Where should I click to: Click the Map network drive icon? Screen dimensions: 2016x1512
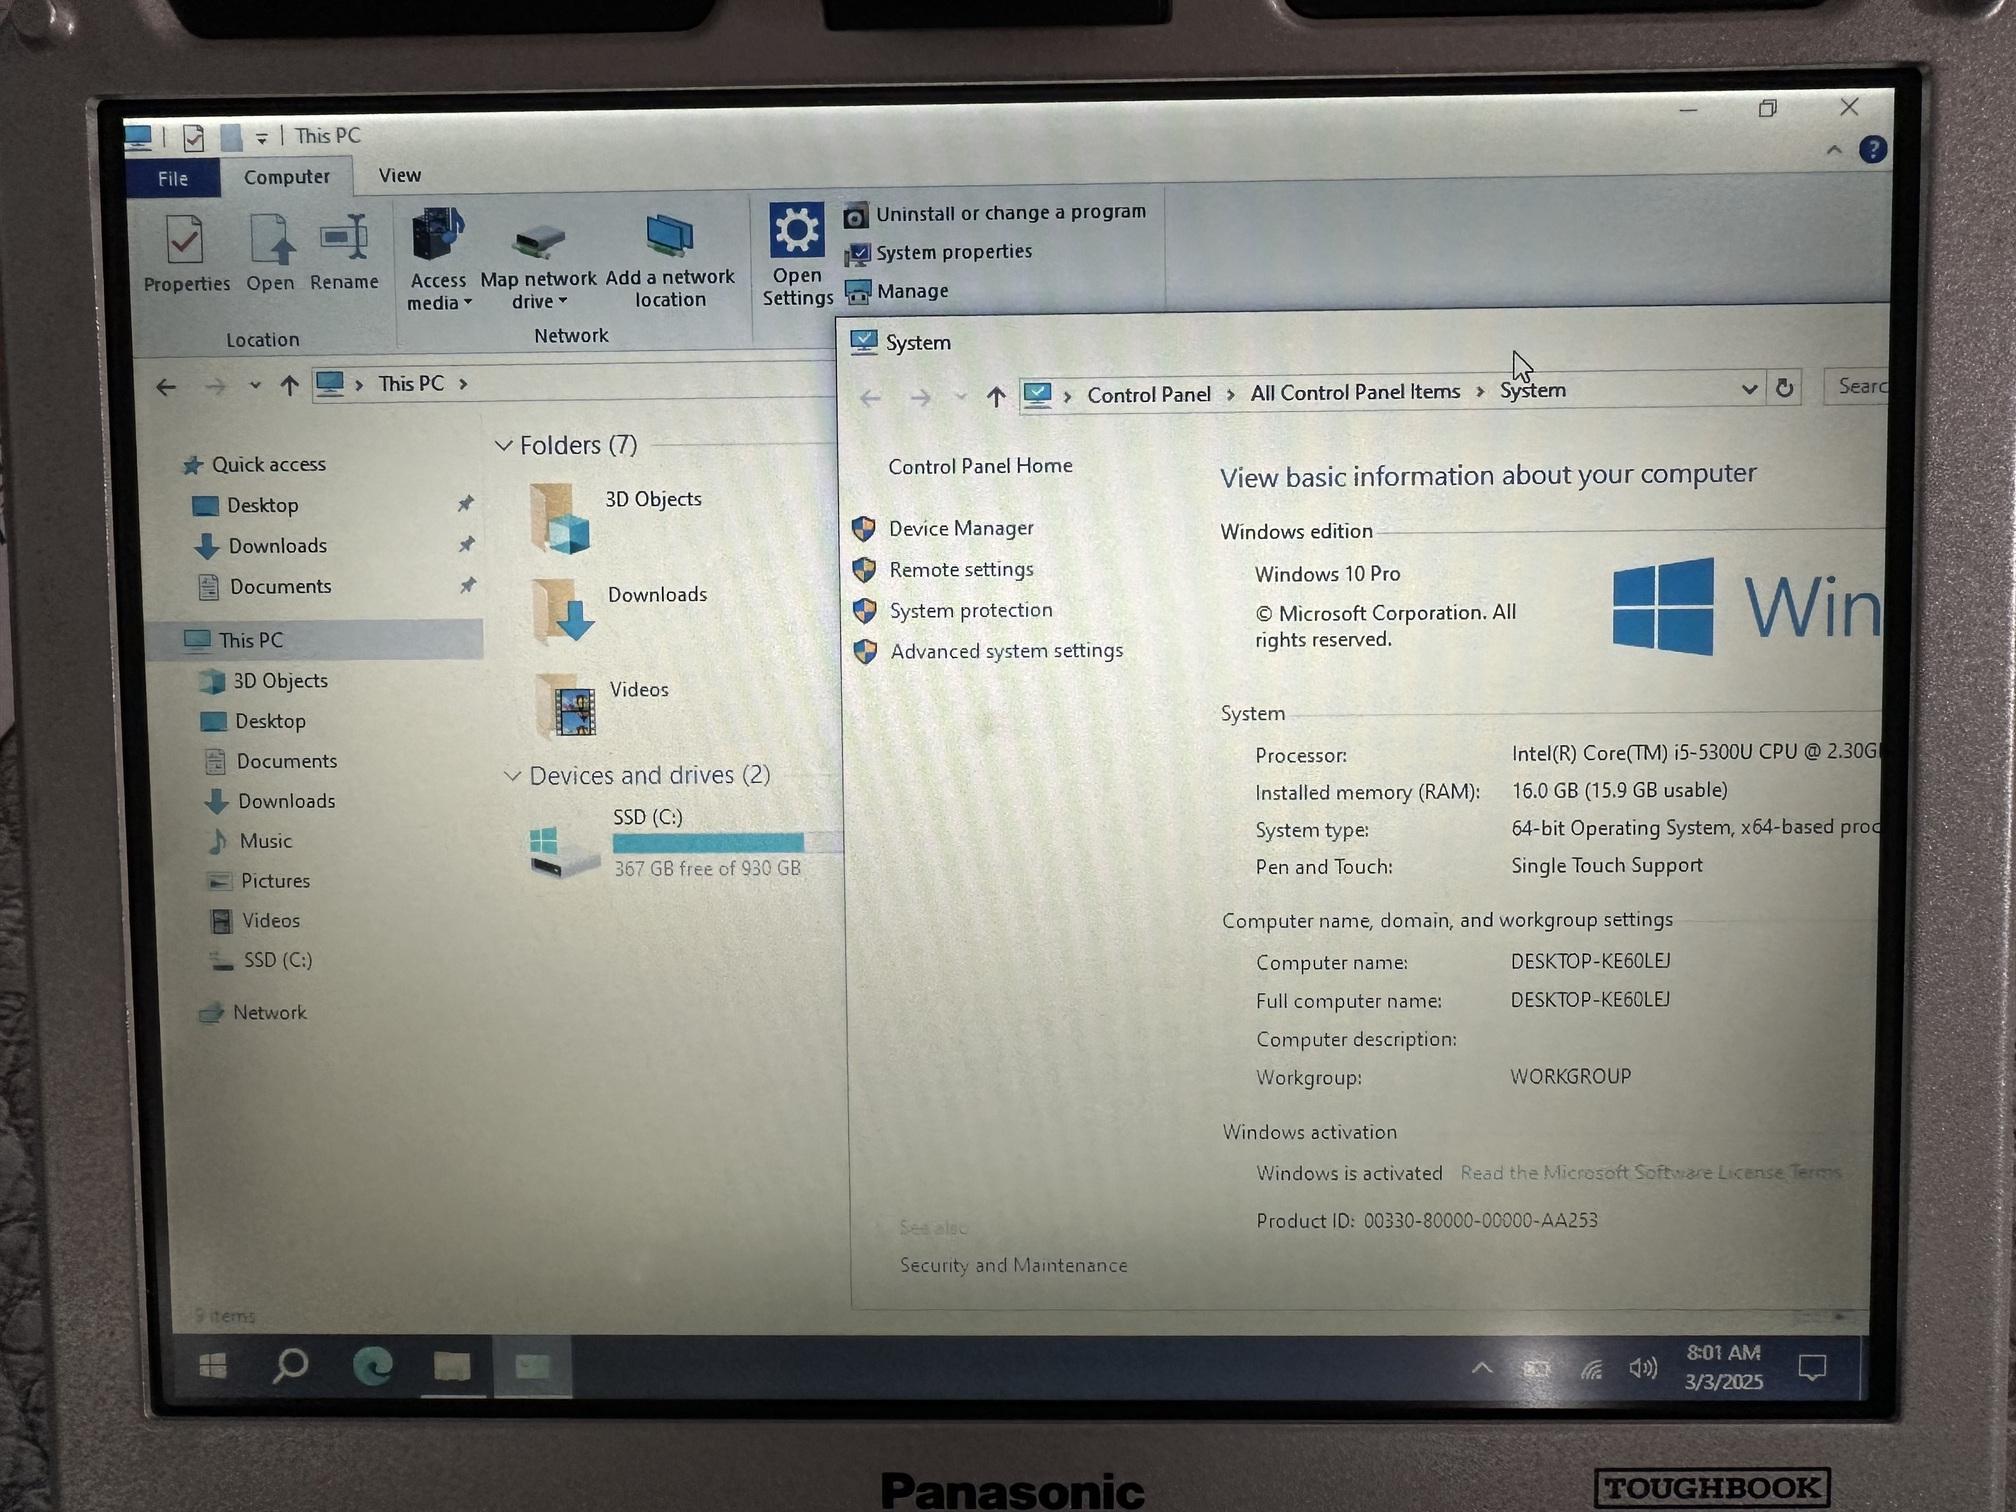click(x=539, y=240)
